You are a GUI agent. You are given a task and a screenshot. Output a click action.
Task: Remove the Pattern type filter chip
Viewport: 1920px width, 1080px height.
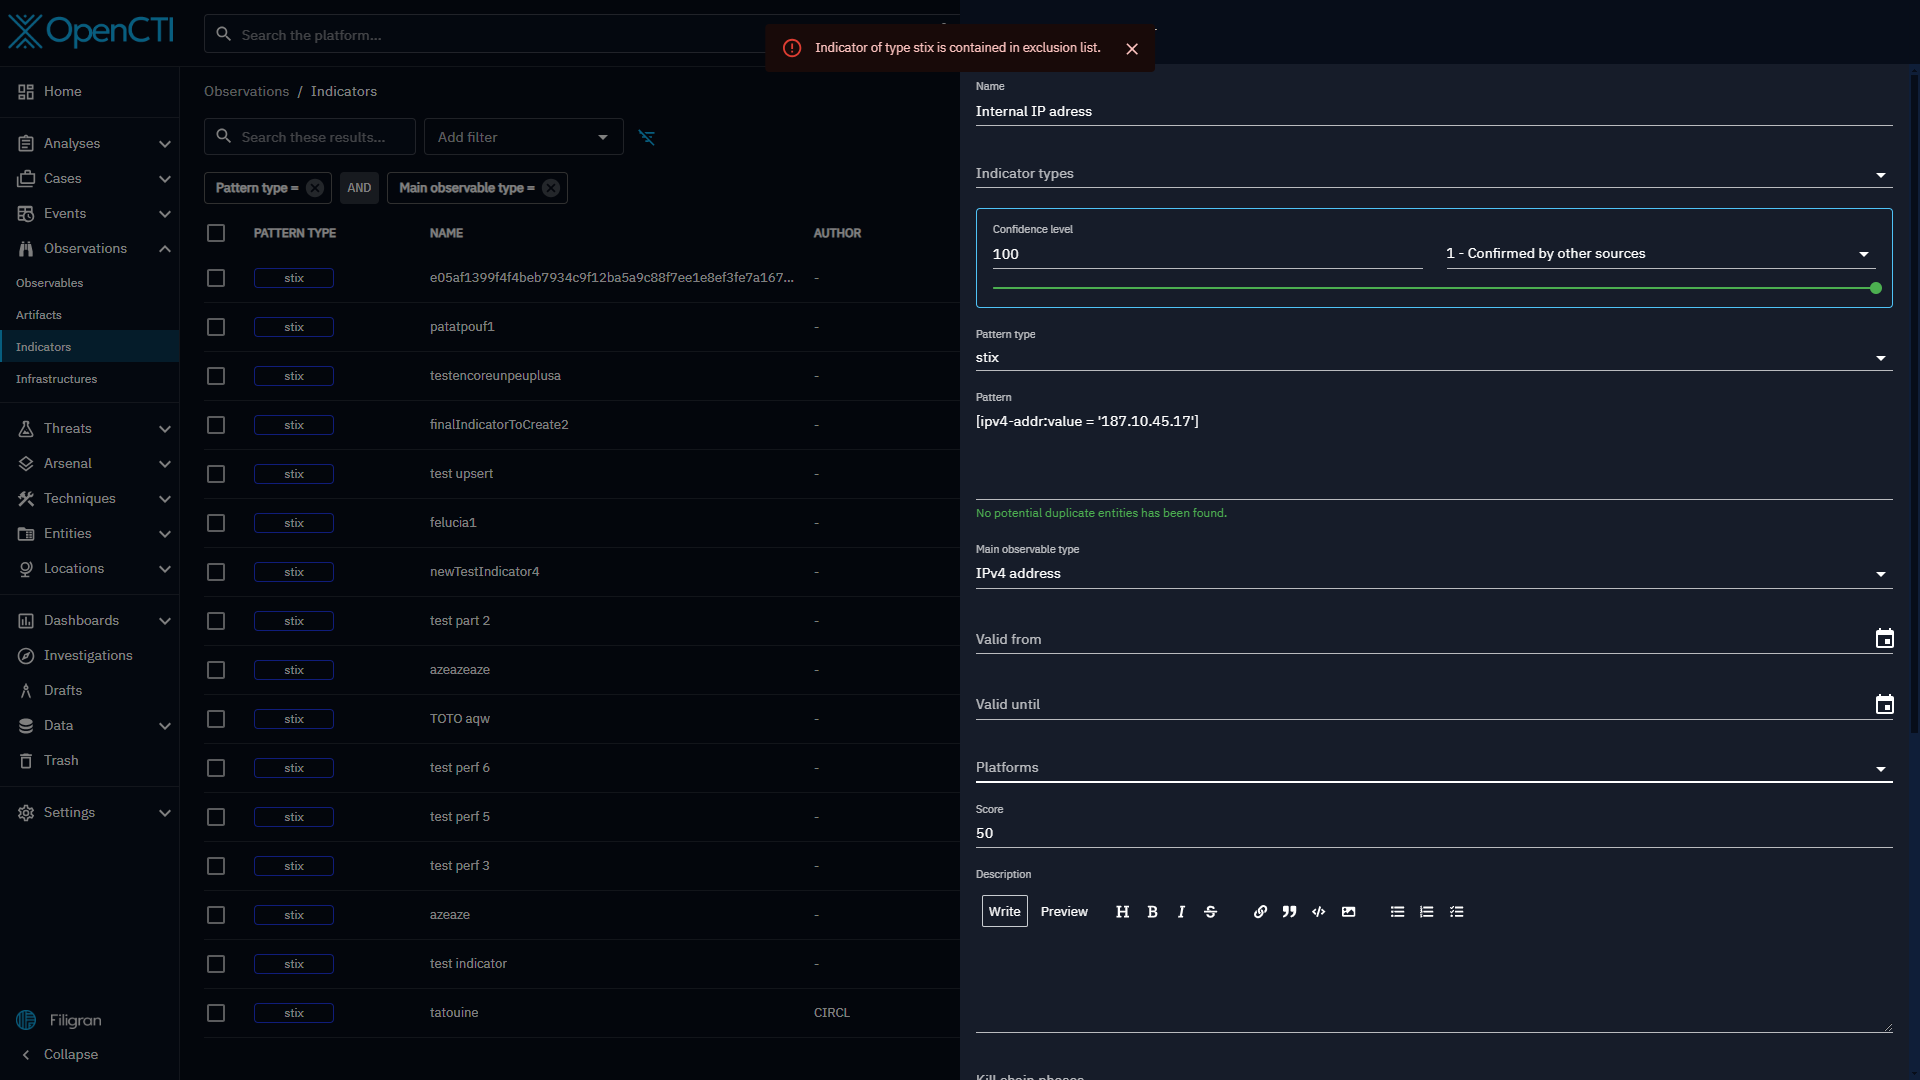(315, 188)
